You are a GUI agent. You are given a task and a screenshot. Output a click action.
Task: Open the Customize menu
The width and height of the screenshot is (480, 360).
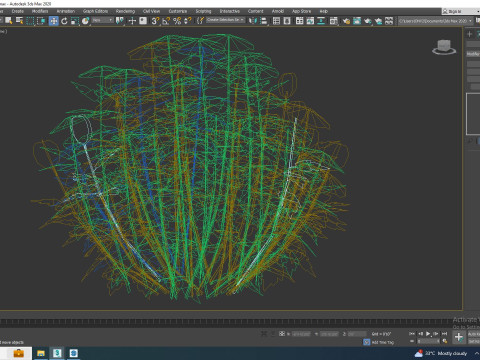point(178,11)
